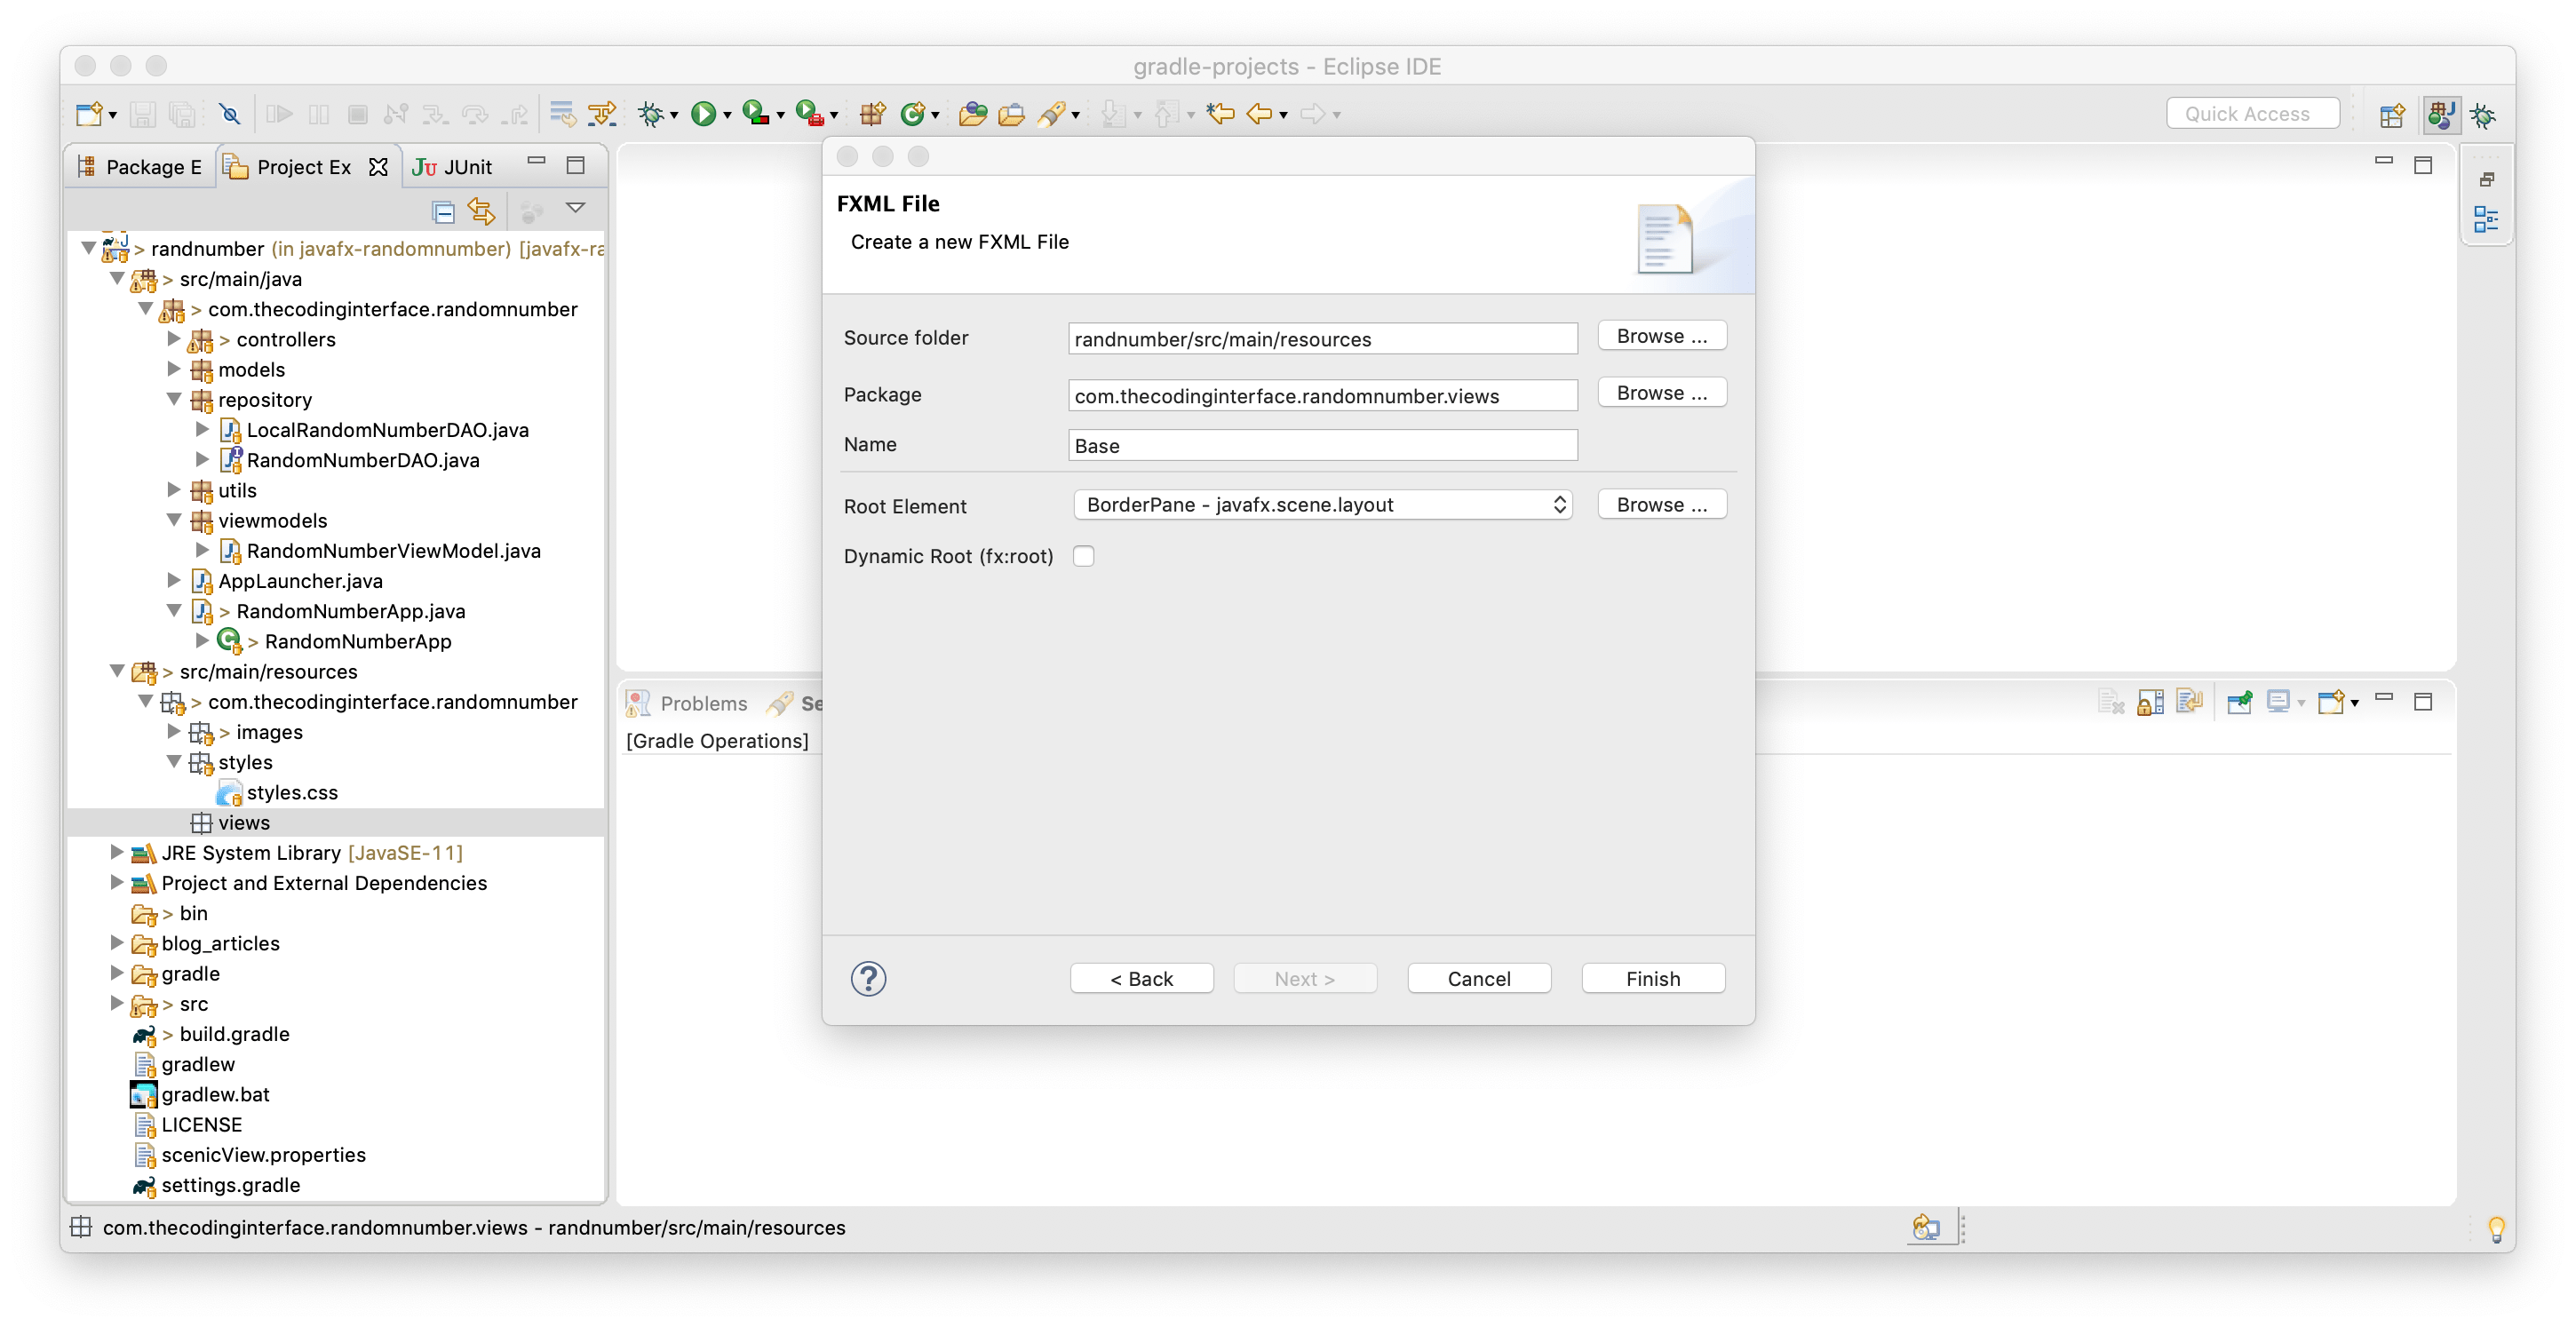Click the Open Type toolbar icon

(x=974, y=113)
